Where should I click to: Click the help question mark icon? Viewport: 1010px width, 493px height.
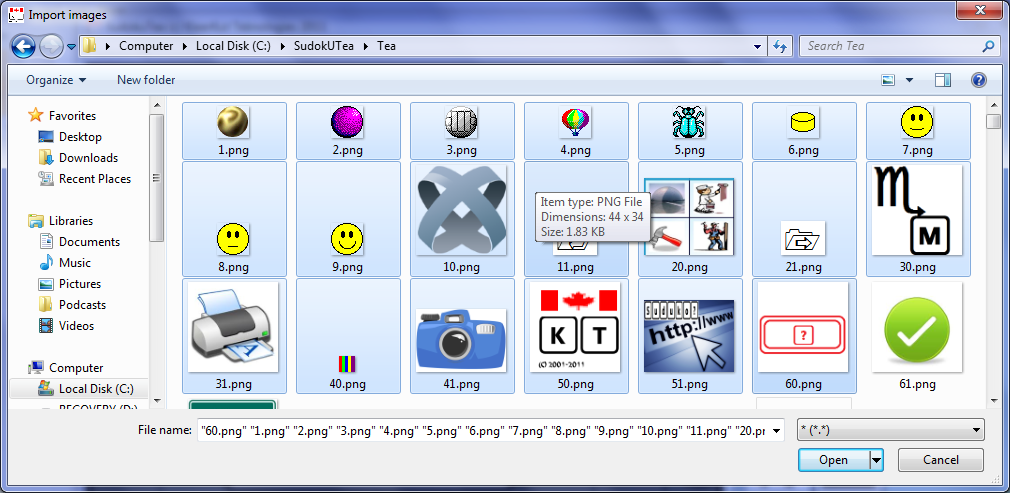tap(979, 80)
